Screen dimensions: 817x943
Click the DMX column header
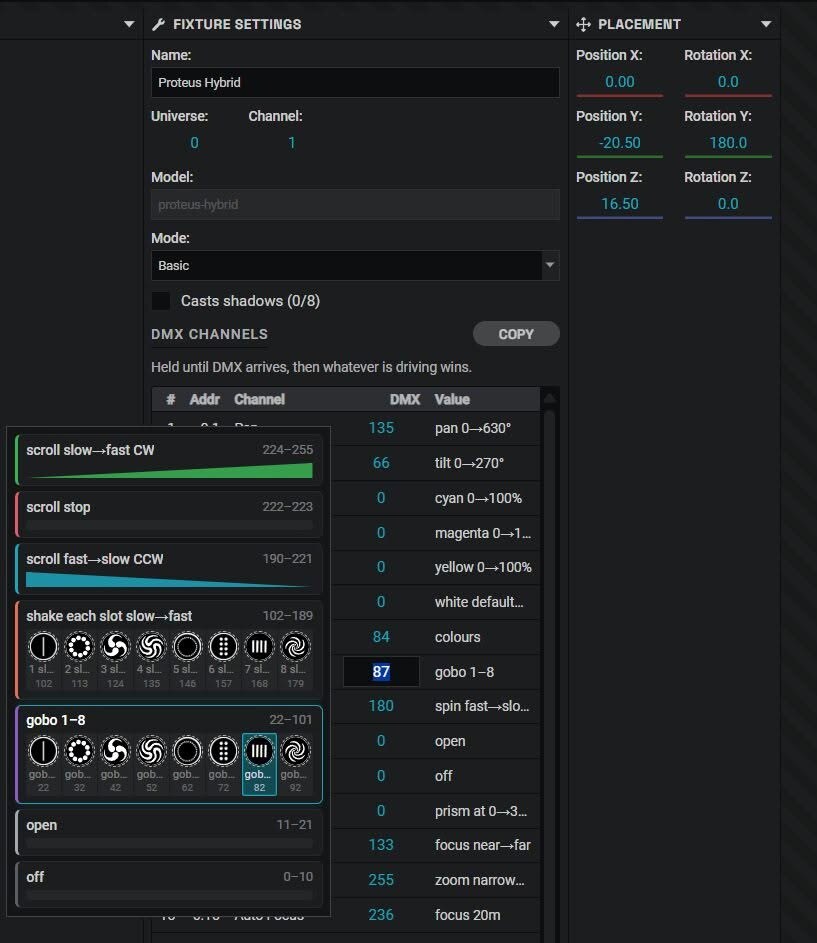tap(404, 399)
